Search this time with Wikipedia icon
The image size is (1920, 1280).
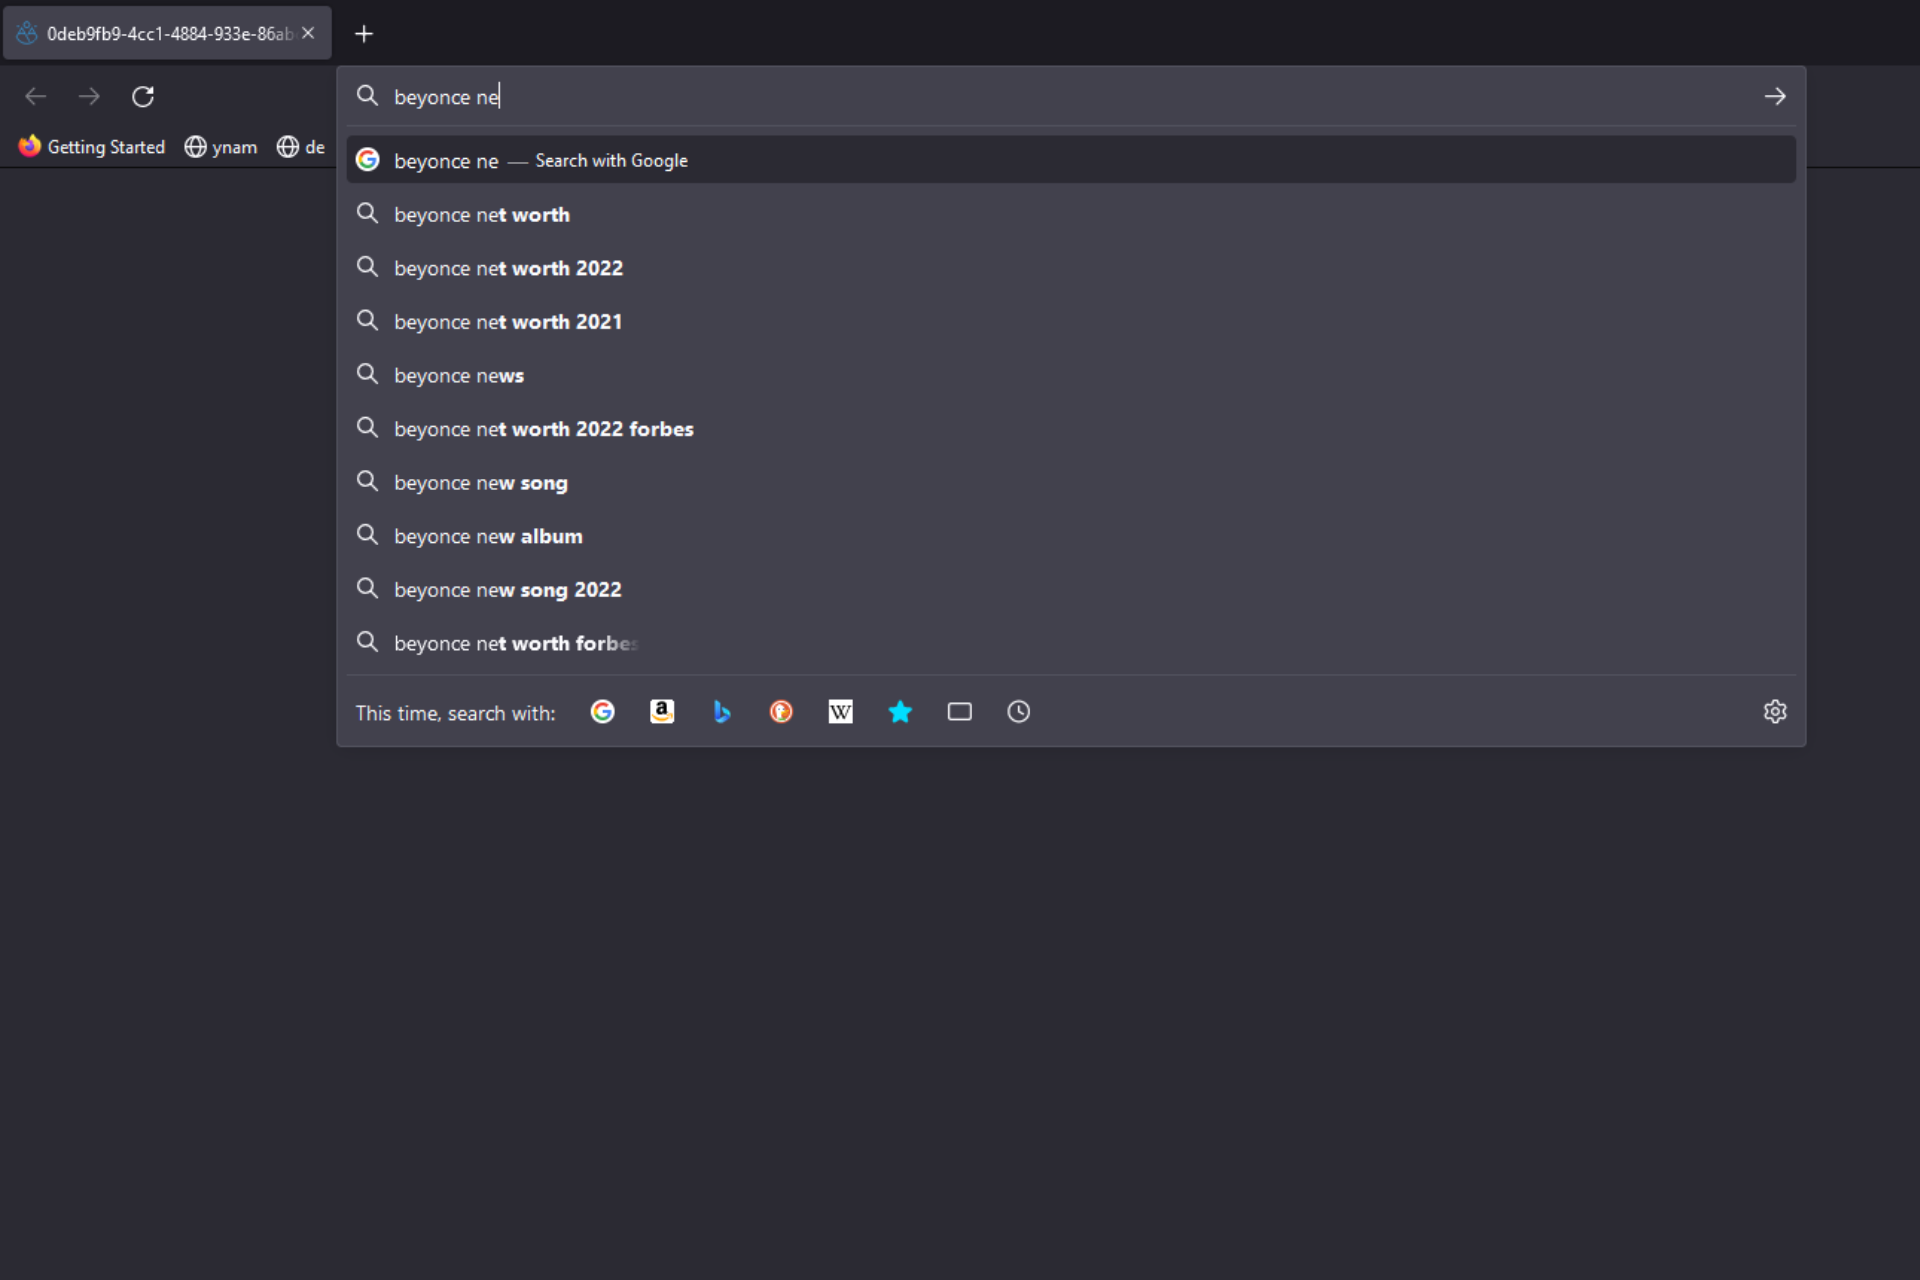[x=840, y=712]
